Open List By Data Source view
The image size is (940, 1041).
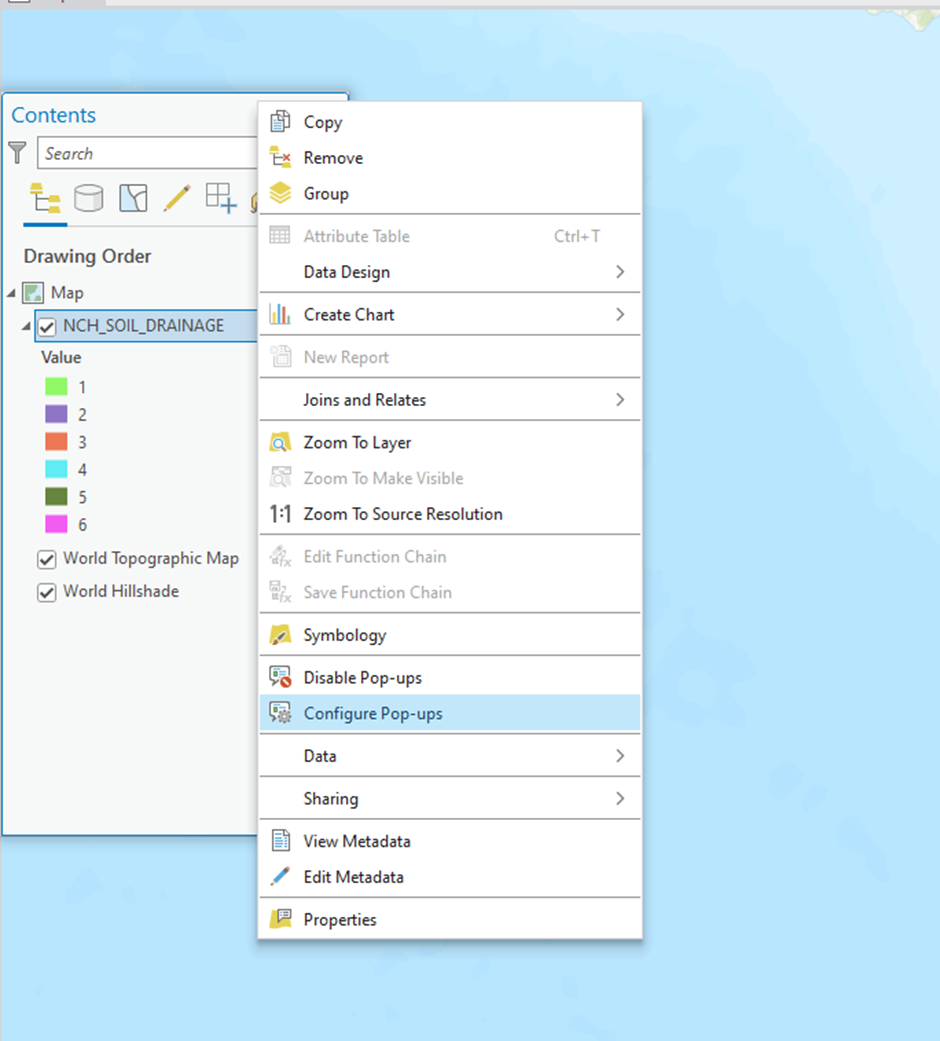pos(89,197)
